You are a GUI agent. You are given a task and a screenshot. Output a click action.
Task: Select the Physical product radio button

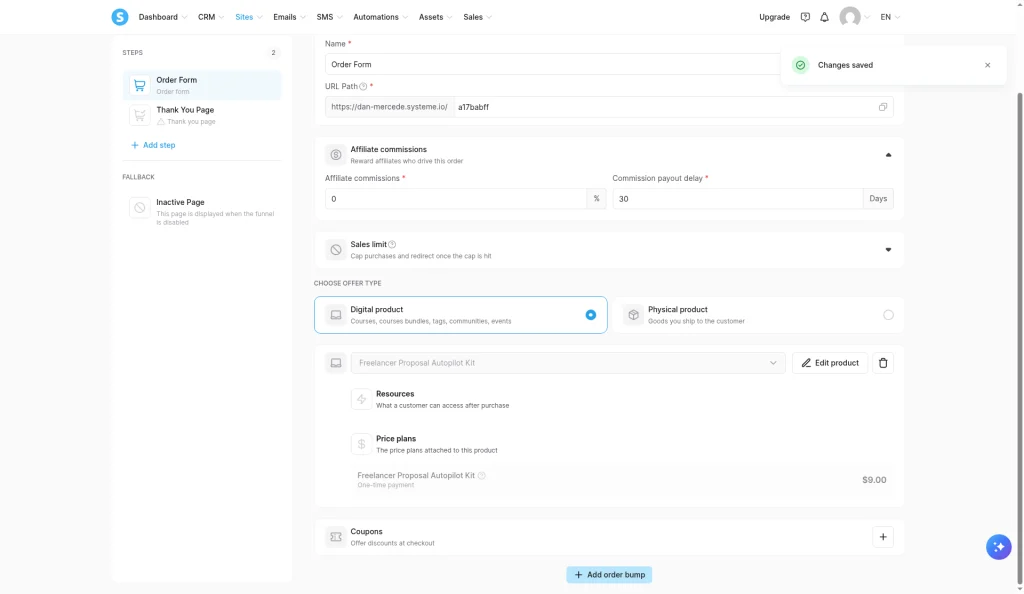point(888,315)
